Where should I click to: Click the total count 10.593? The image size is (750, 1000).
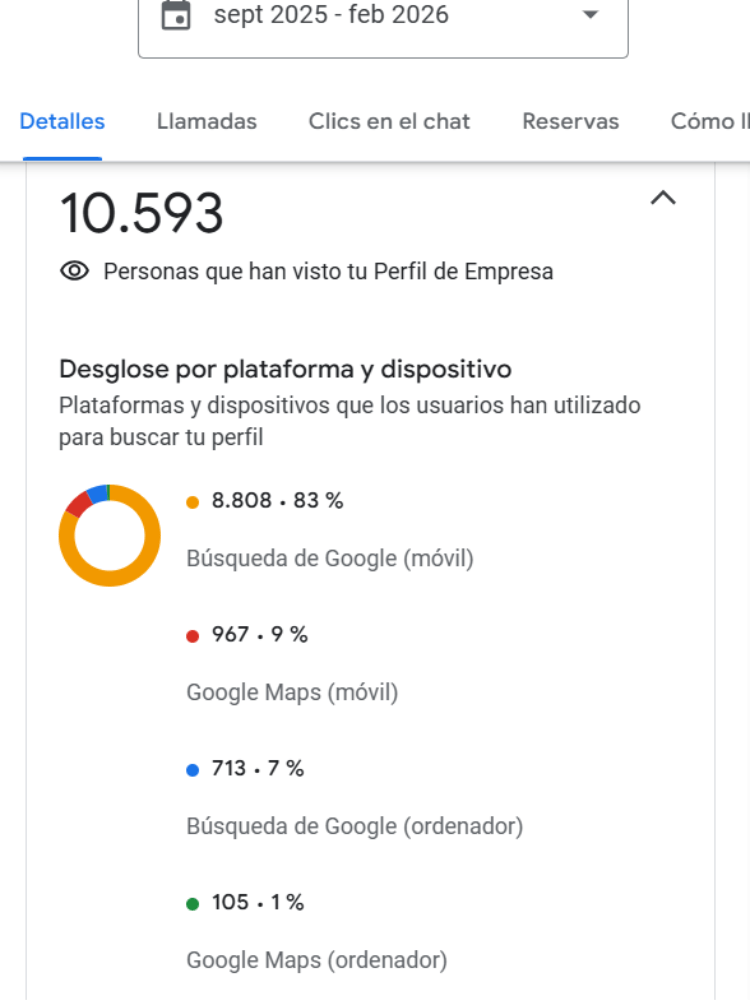141,213
